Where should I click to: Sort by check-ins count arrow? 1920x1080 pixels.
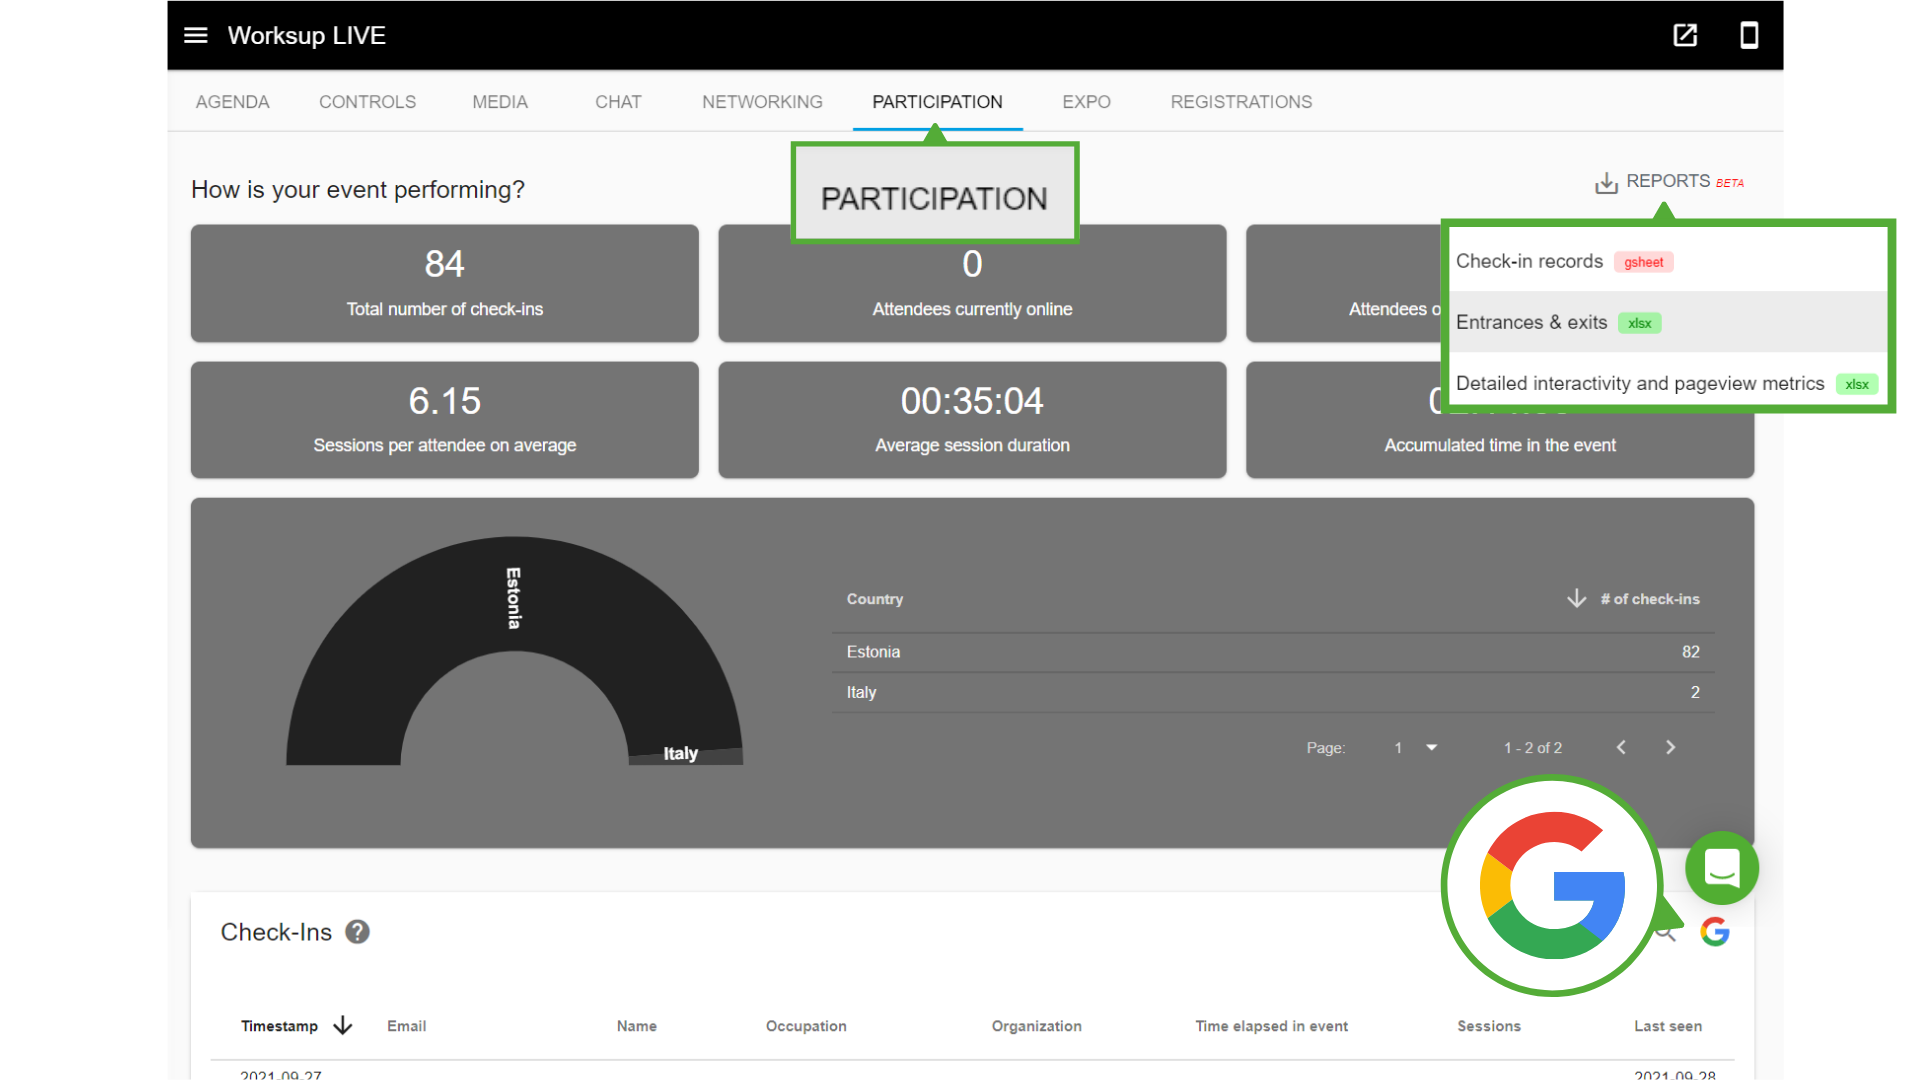[1576, 599]
